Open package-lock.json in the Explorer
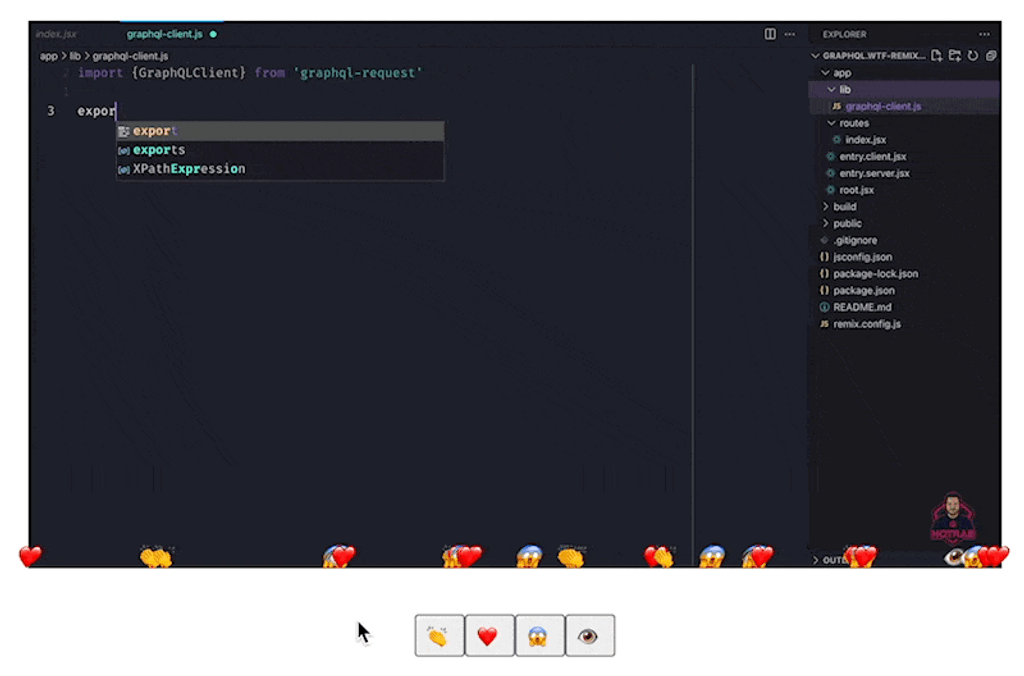 pyautogui.click(x=903, y=274)
